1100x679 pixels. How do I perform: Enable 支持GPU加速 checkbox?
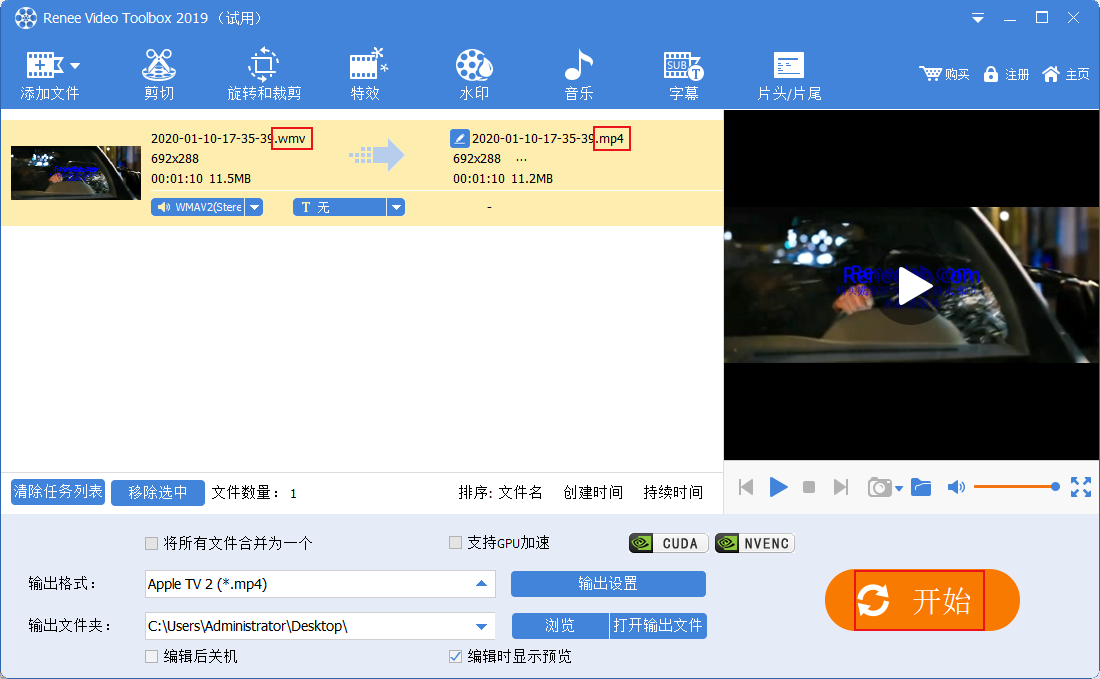tap(455, 542)
